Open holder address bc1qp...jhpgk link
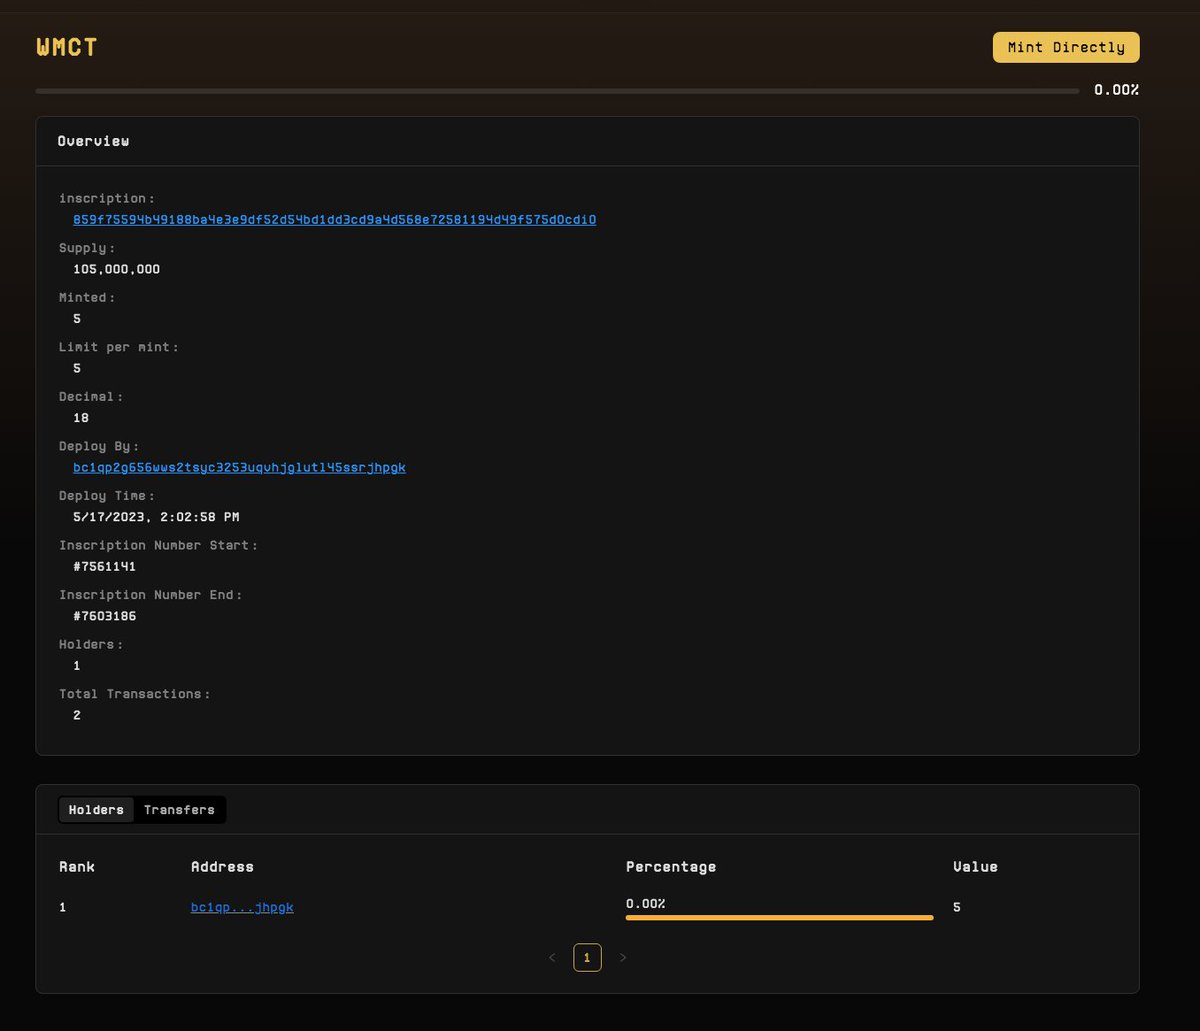Screen dimensions: 1200x1031 242,908
